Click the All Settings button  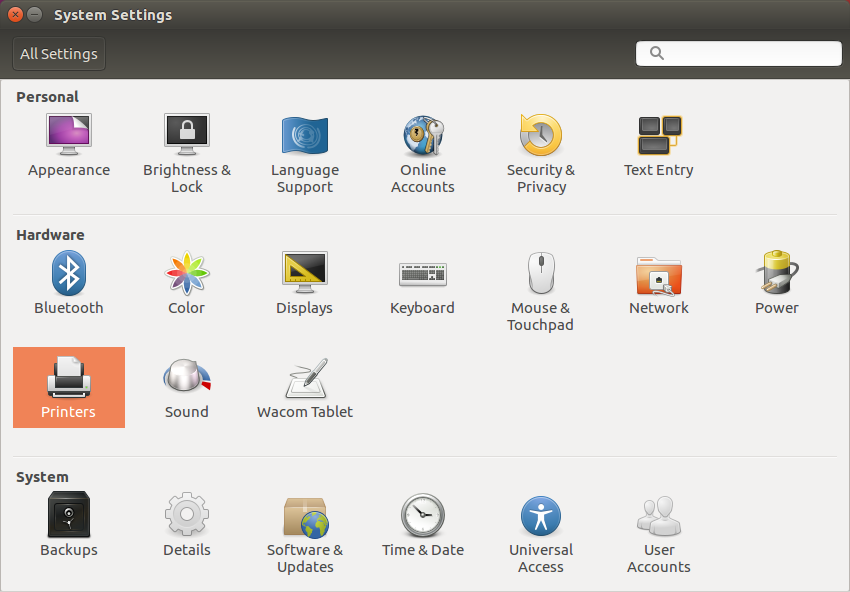[x=58, y=53]
